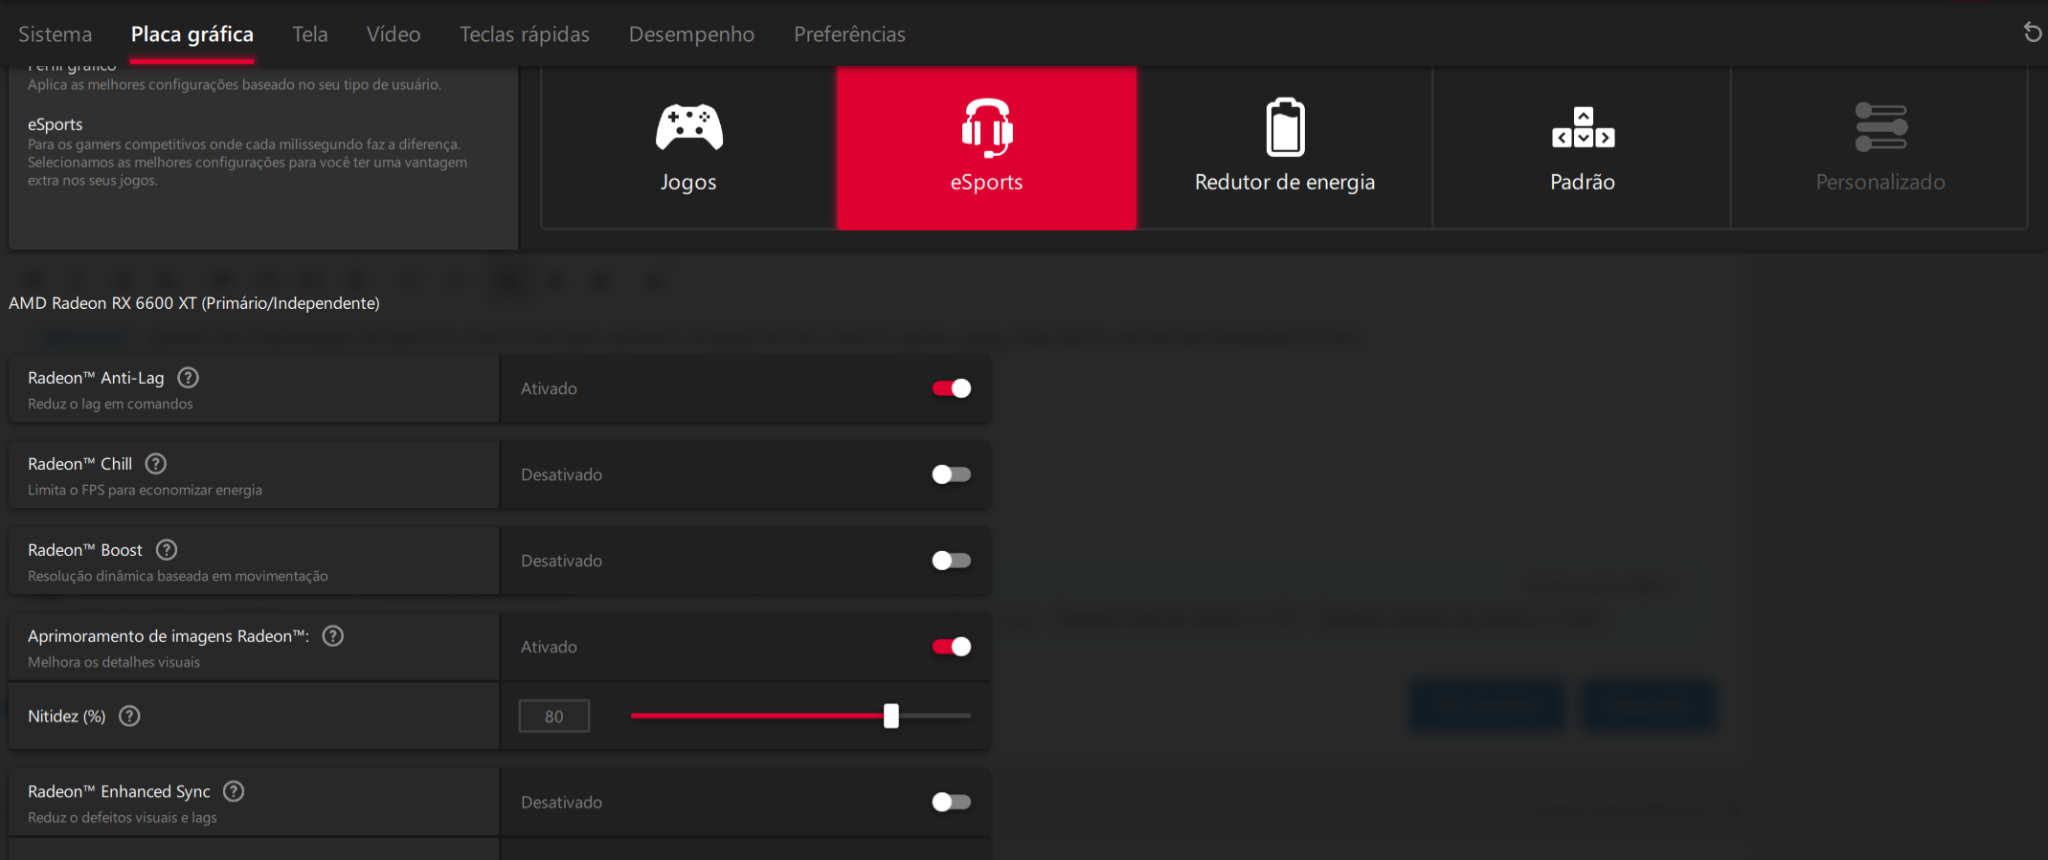2048x860 pixels.
Task: Click the Redutor de energia label
Action: [x=1285, y=182]
